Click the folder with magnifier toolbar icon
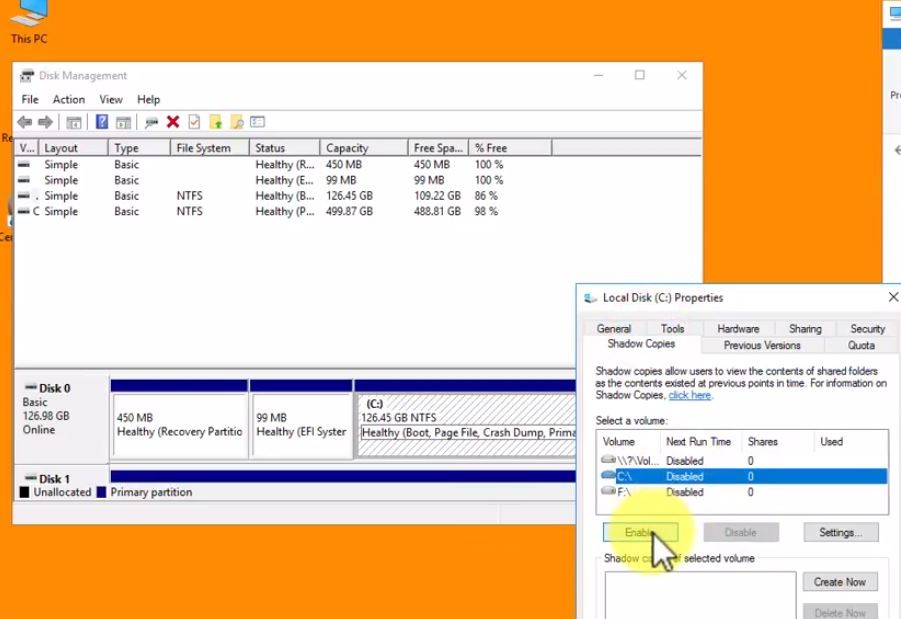The image size is (901, 619). pyautogui.click(x=237, y=122)
